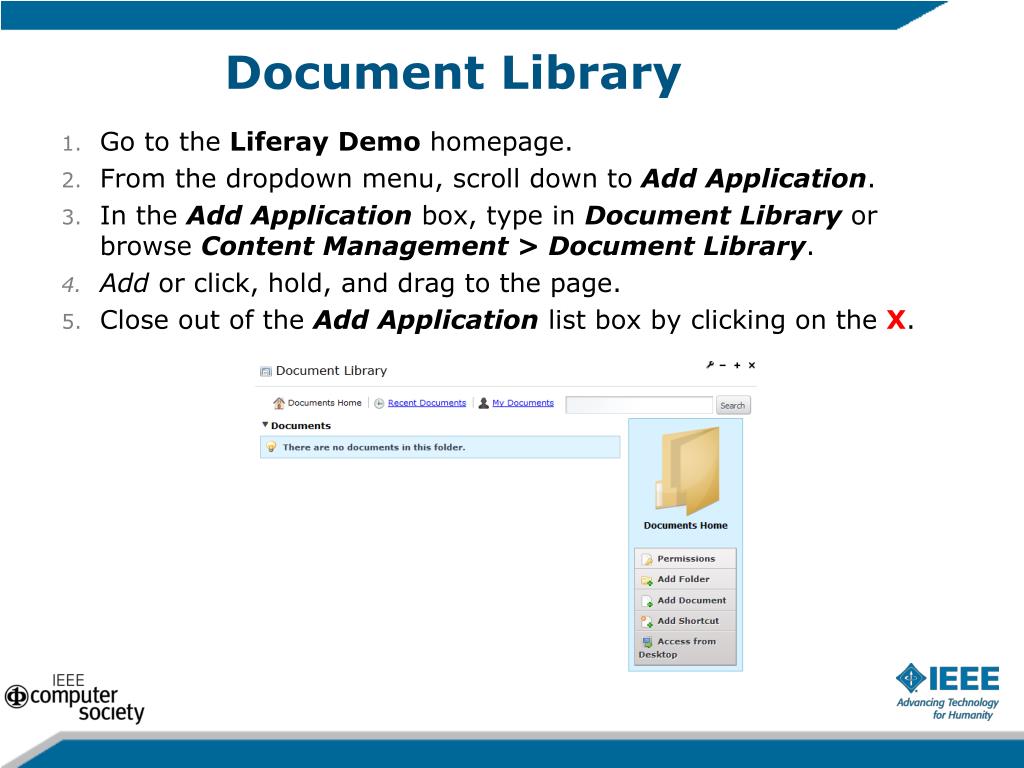1024x768 pixels.
Task: Click the Documents Home house icon
Action: tap(279, 403)
